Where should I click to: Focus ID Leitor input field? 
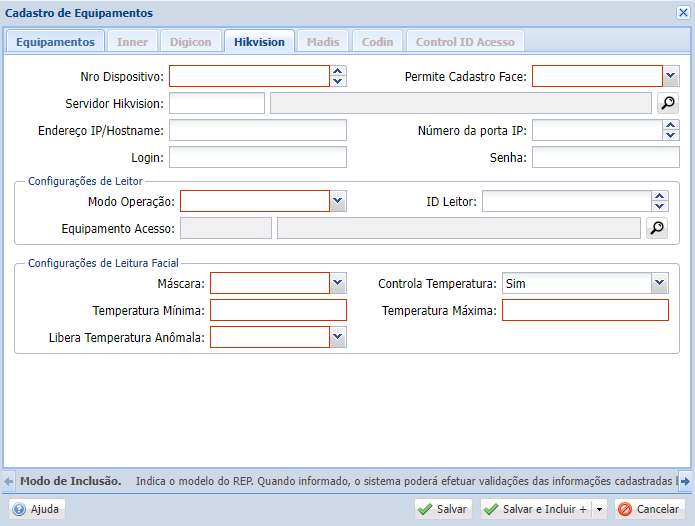click(x=567, y=201)
